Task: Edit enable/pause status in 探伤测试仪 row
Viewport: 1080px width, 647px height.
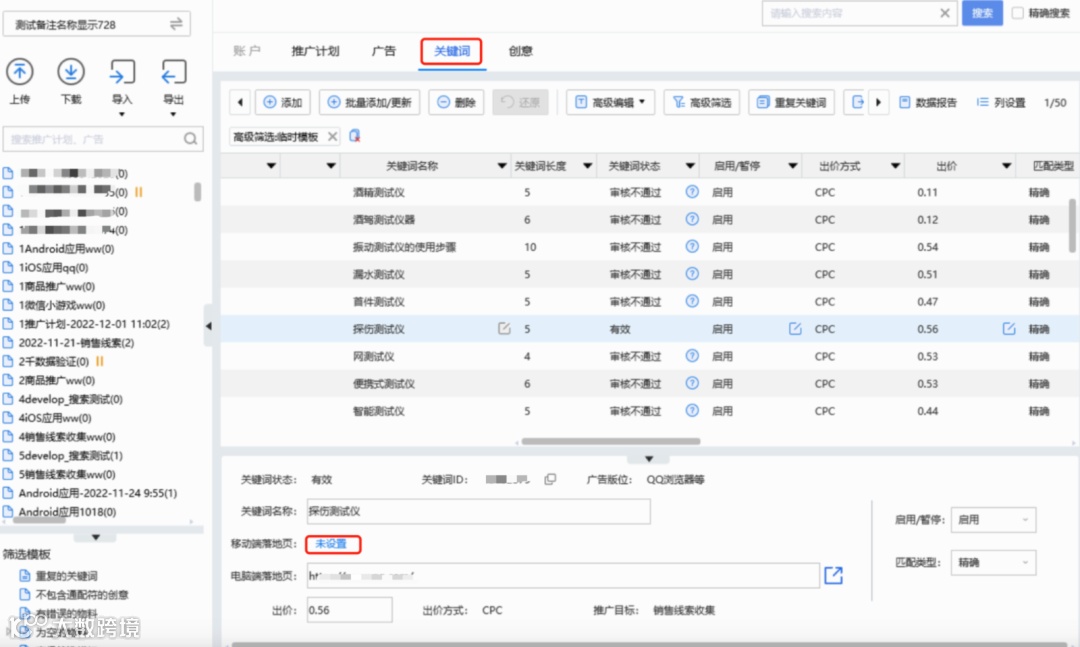Action: coord(795,329)
